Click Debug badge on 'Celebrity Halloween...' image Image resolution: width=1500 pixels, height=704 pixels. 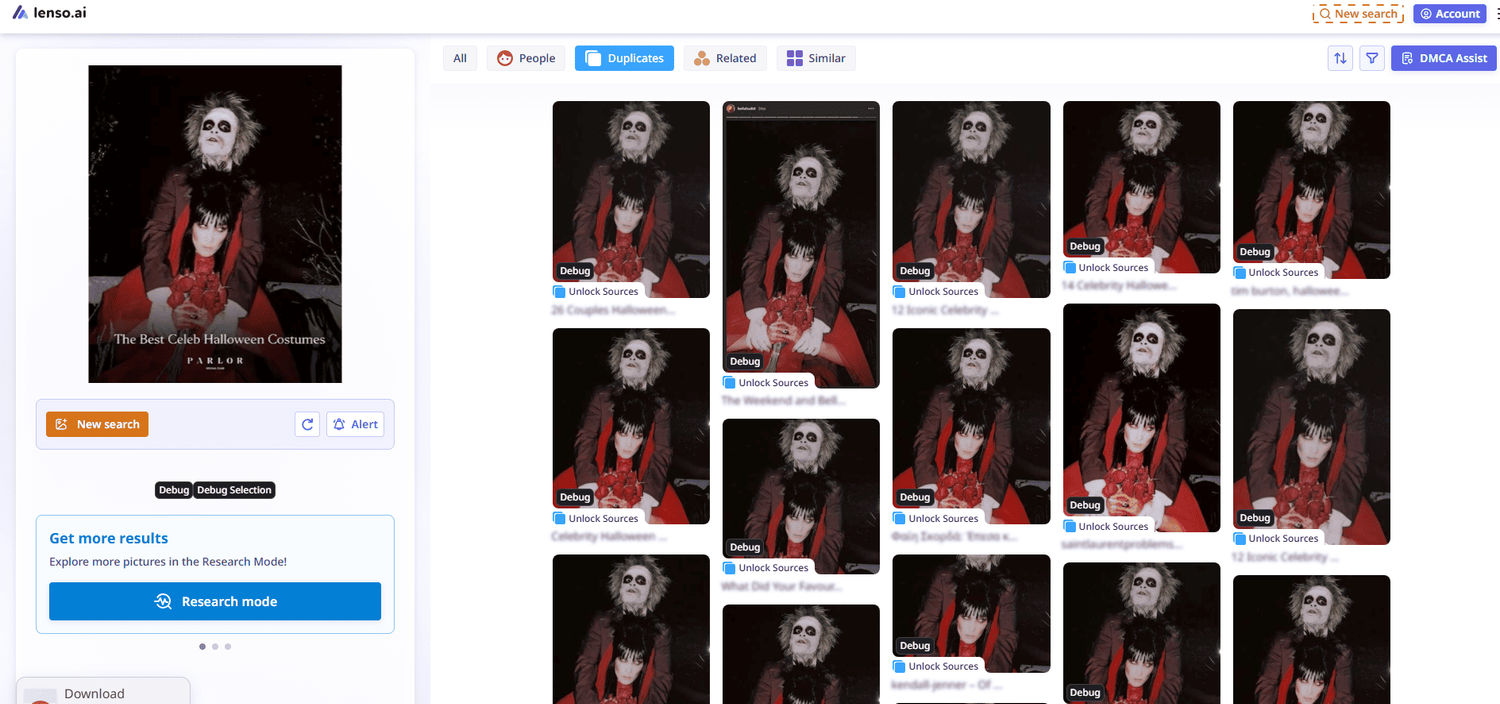click(575, 497)
